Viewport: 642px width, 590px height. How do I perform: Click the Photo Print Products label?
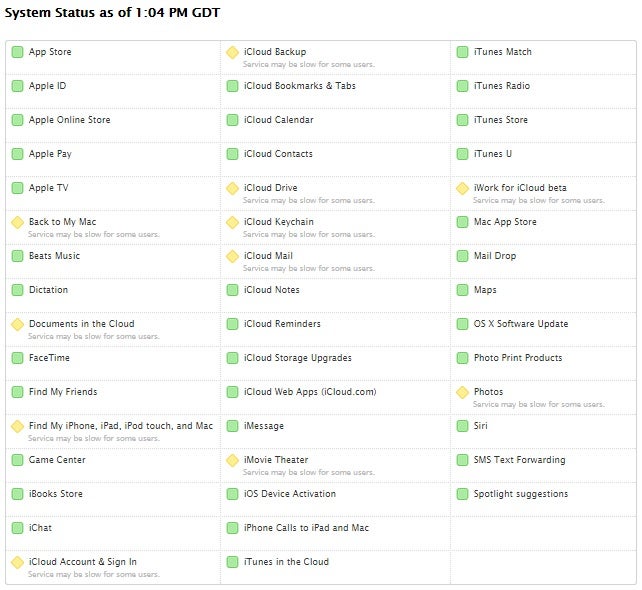pyautogui.click(x=518, y=358)
